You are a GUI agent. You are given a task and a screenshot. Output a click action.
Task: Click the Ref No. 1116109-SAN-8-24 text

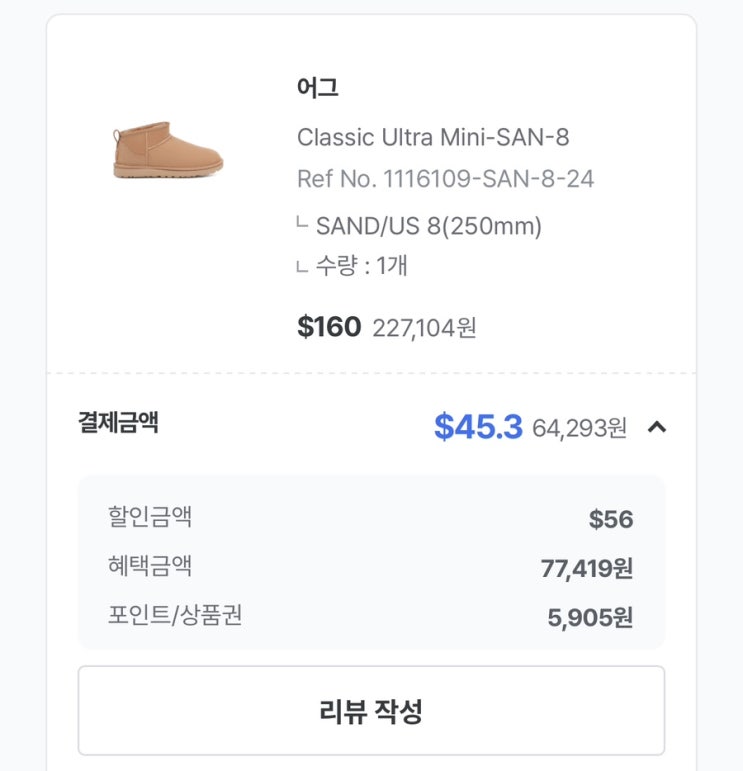pos(445,179)
